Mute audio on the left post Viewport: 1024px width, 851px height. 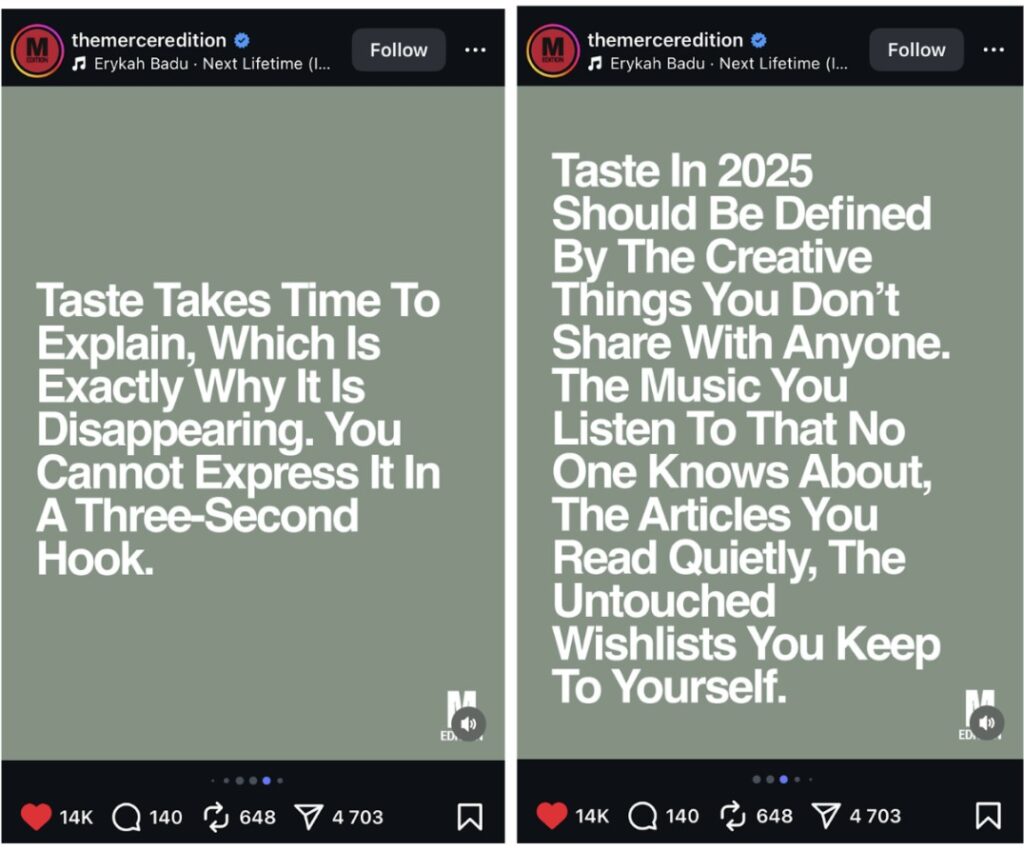468,723
